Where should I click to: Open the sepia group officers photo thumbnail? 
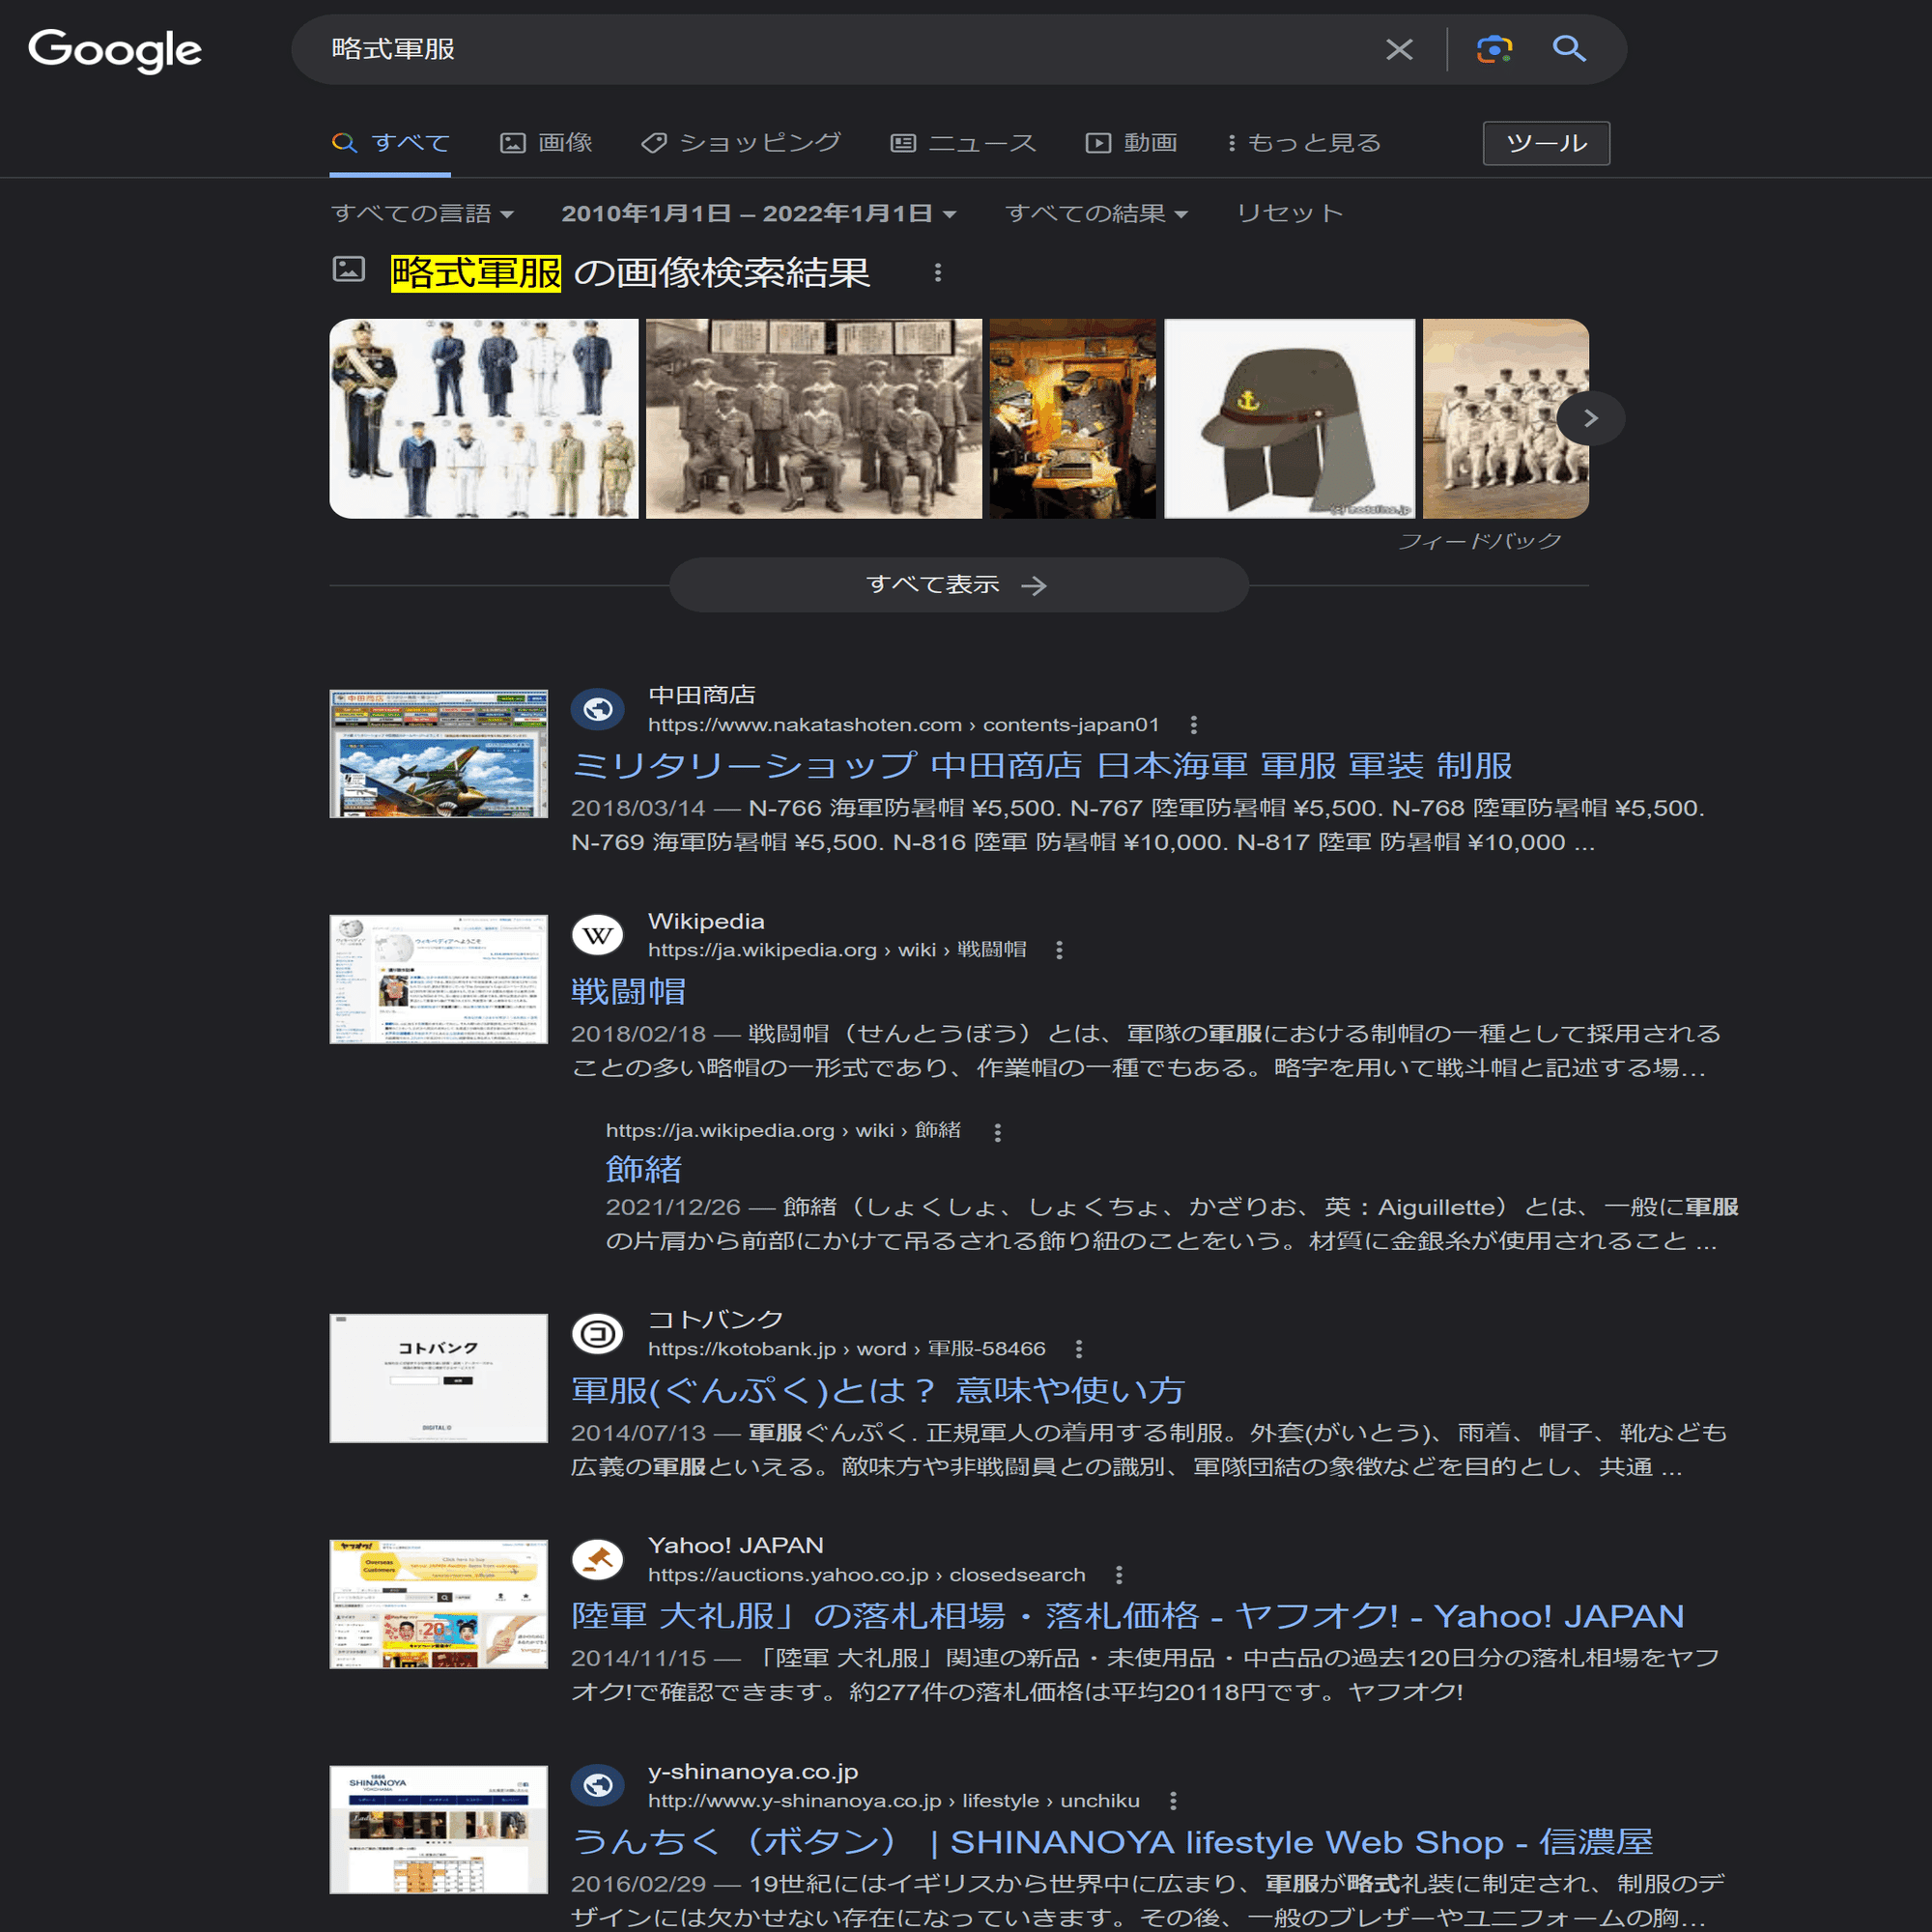point(814,419)
